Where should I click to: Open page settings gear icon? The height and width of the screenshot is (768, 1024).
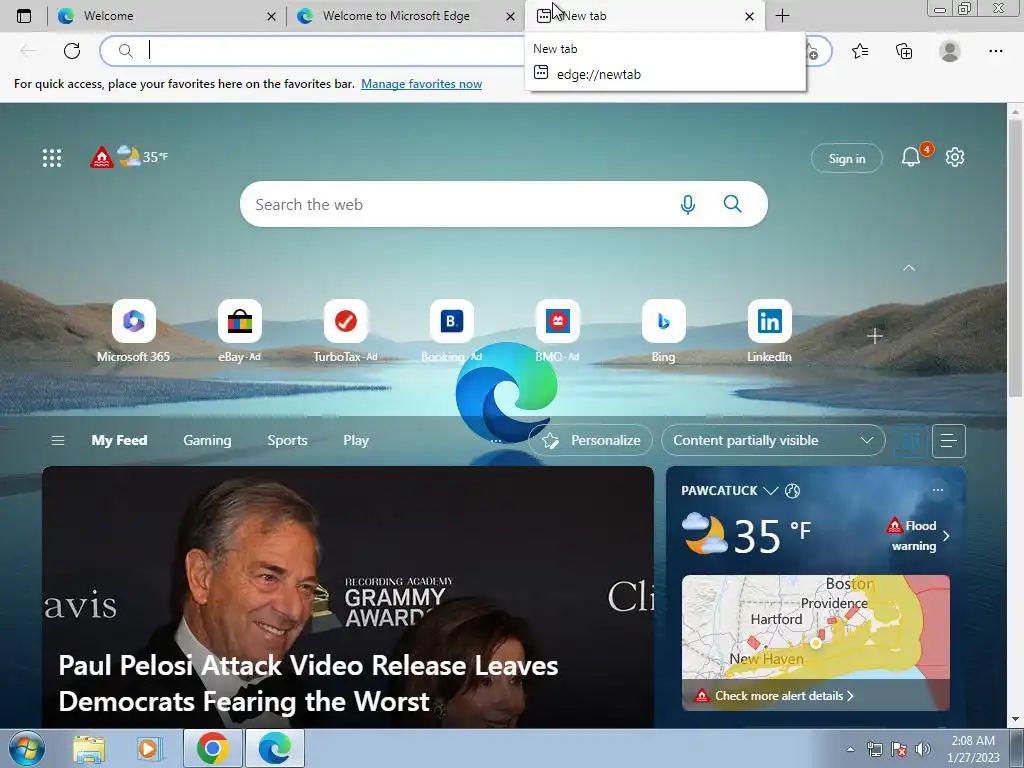[954, 157]
